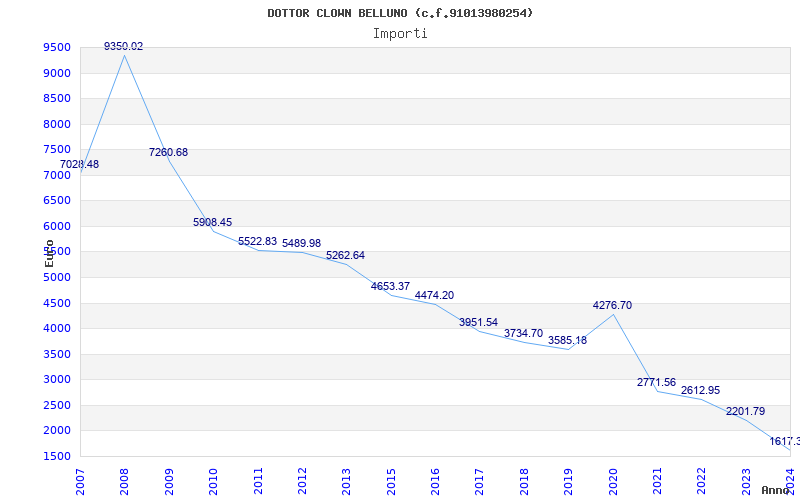Click the Euro y-axis title

pos(49,253)
